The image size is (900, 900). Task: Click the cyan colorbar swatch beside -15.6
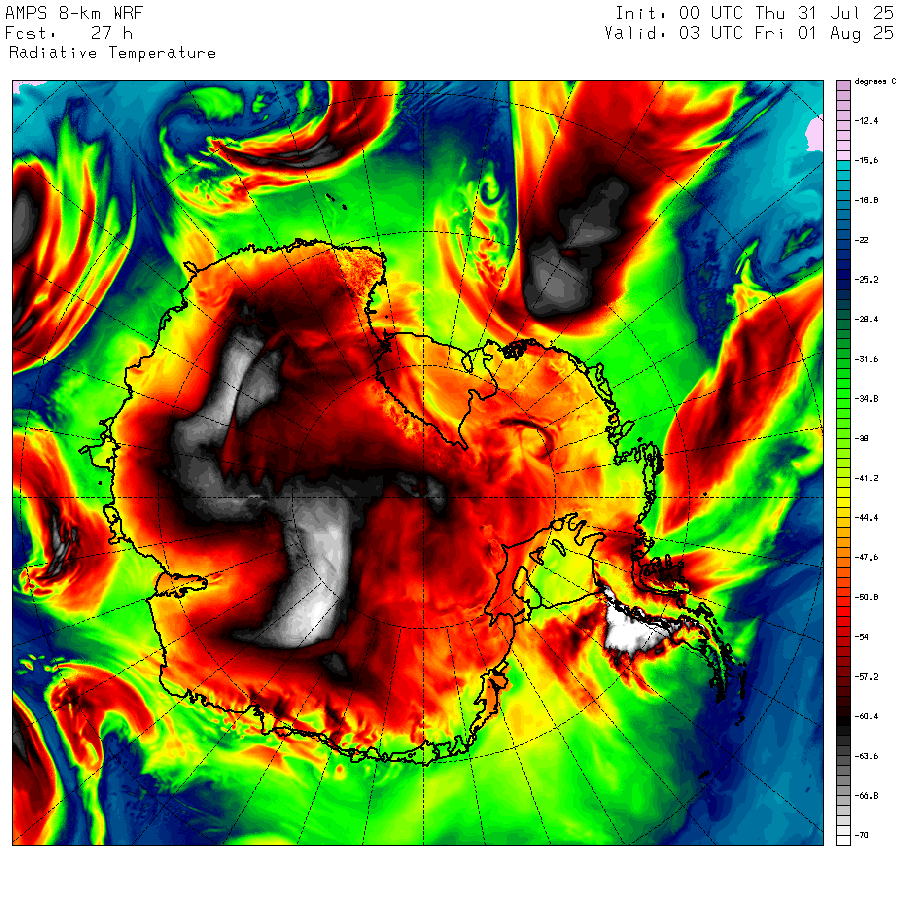pyautogui.click(x=843, y=165)
